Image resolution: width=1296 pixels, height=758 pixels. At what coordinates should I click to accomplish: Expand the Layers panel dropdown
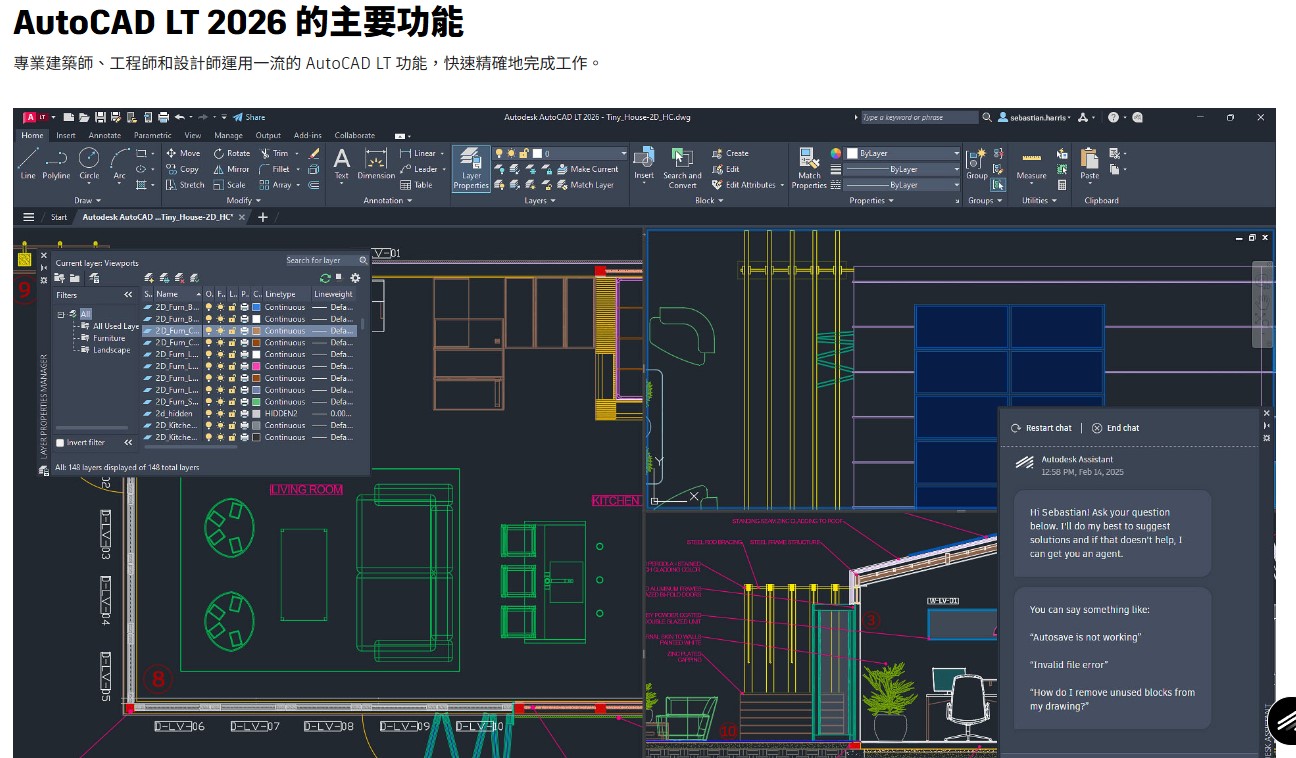[540, 200]
